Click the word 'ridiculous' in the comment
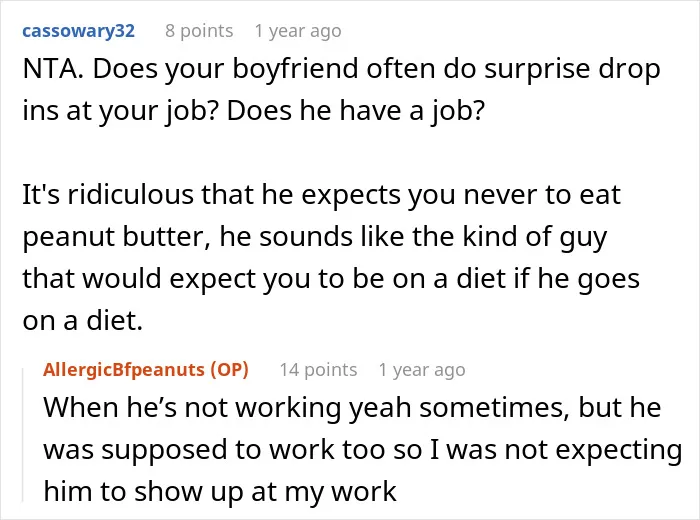The width and height of the screenshot is (700, 520). pos(131,195)
